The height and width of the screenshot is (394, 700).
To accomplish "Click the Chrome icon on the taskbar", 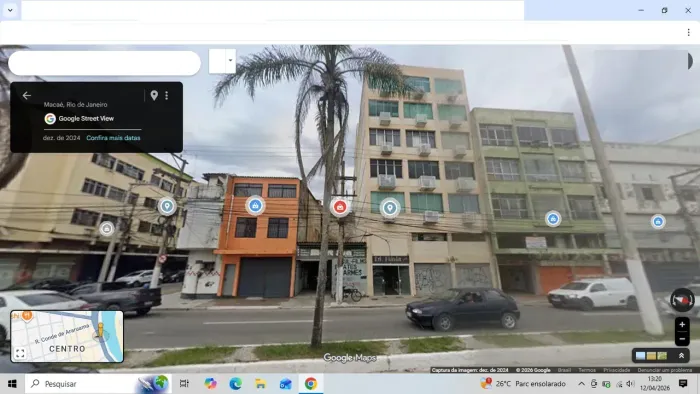I will coord(311,384).
